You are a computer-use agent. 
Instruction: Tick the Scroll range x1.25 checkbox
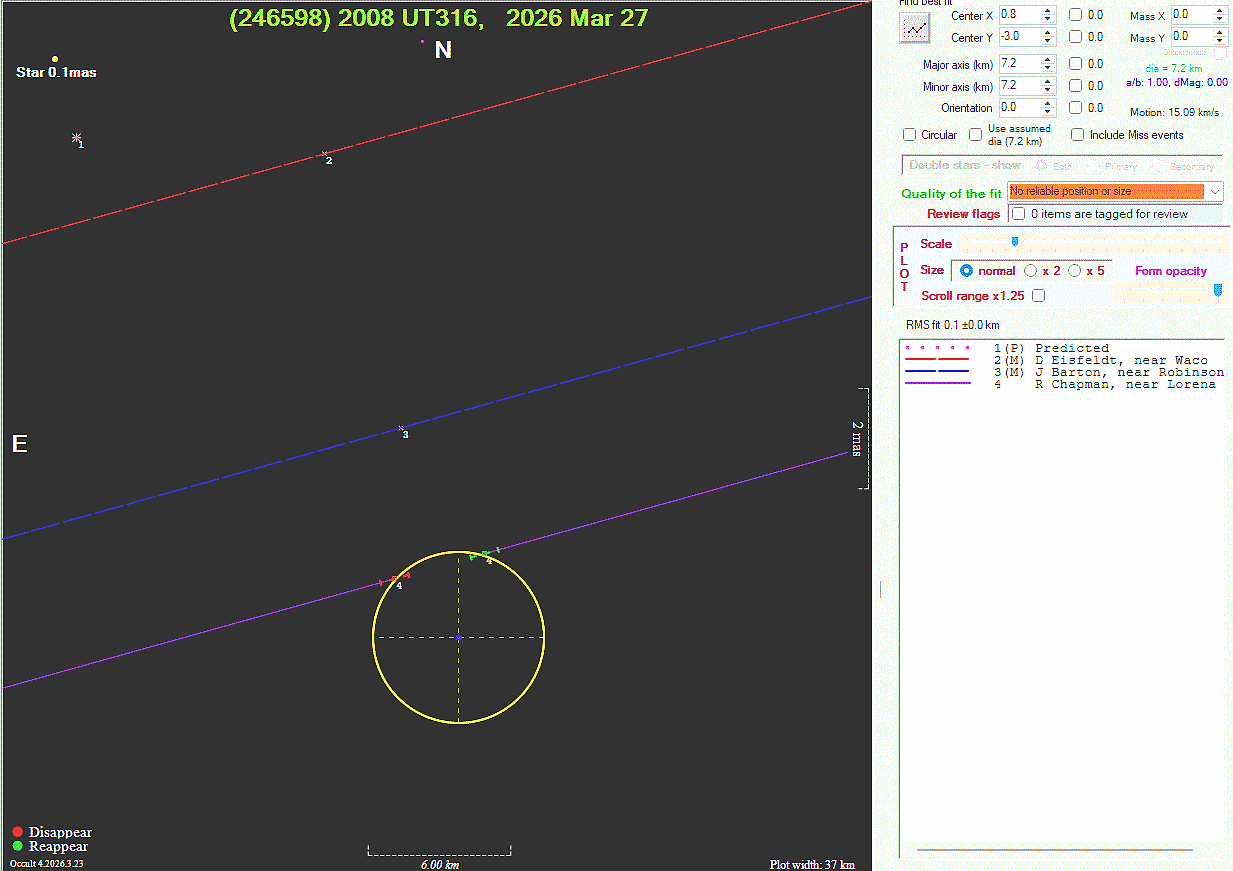[1039, 296]
